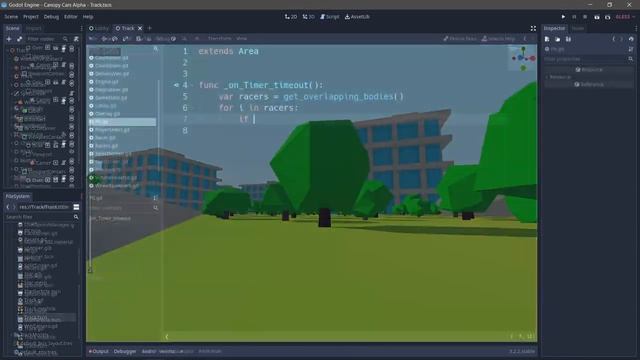Open the Scene dock options menu

pyautogui.click(x=81, y=28)
